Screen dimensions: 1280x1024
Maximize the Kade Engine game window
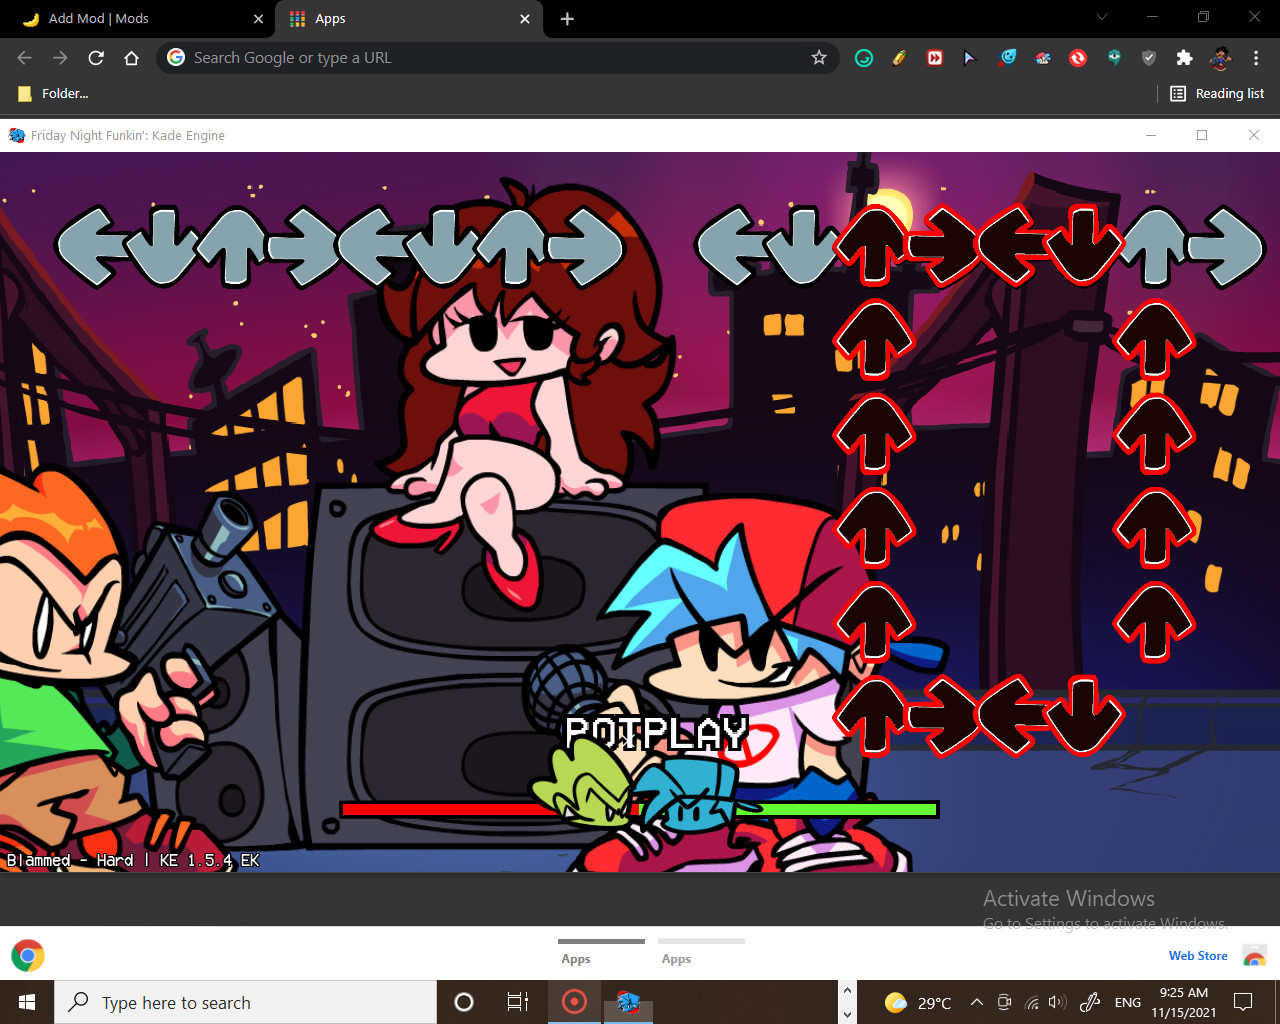pyautogui.click(x=1202, y=135)
